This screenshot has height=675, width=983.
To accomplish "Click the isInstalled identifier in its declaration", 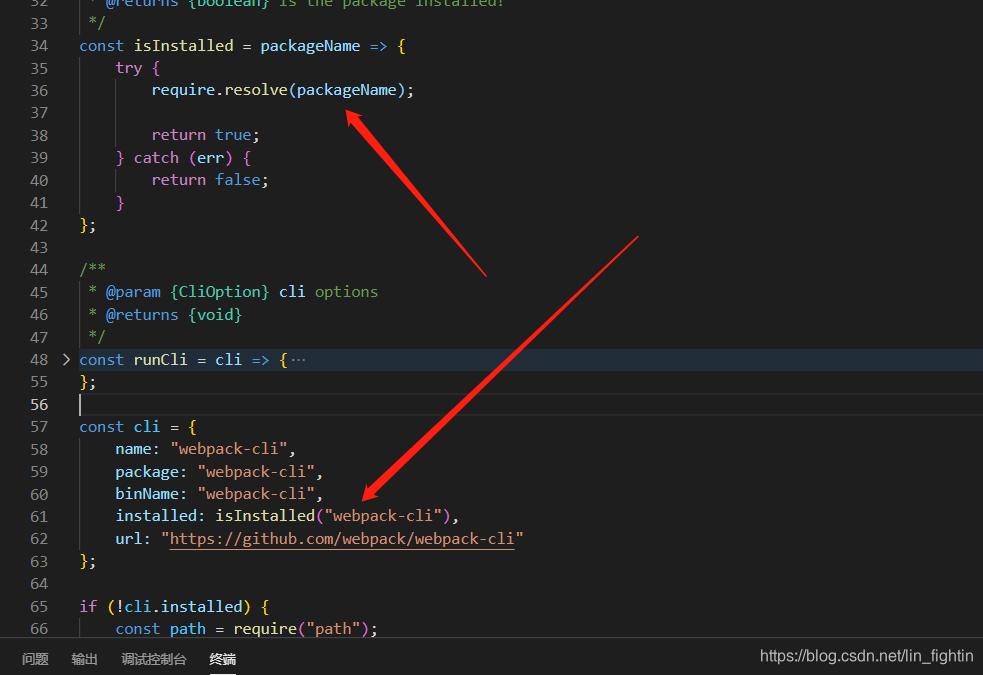I will tap(184, 46).
